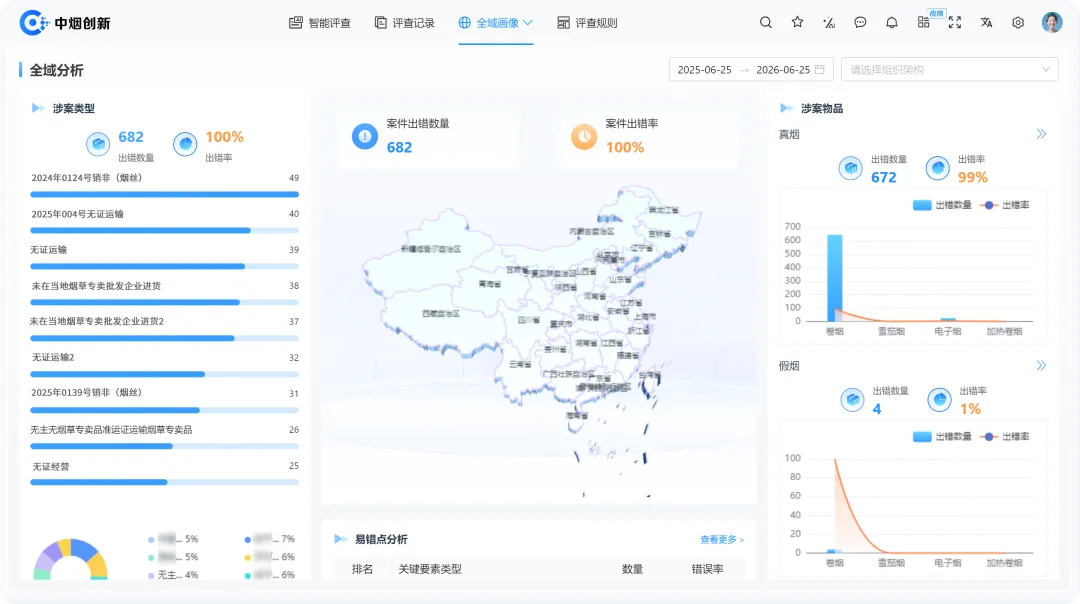Open the 全域画像 dropdown menu
The width and height of the screenshot is (1080, 604).
(x=496, y=23)
